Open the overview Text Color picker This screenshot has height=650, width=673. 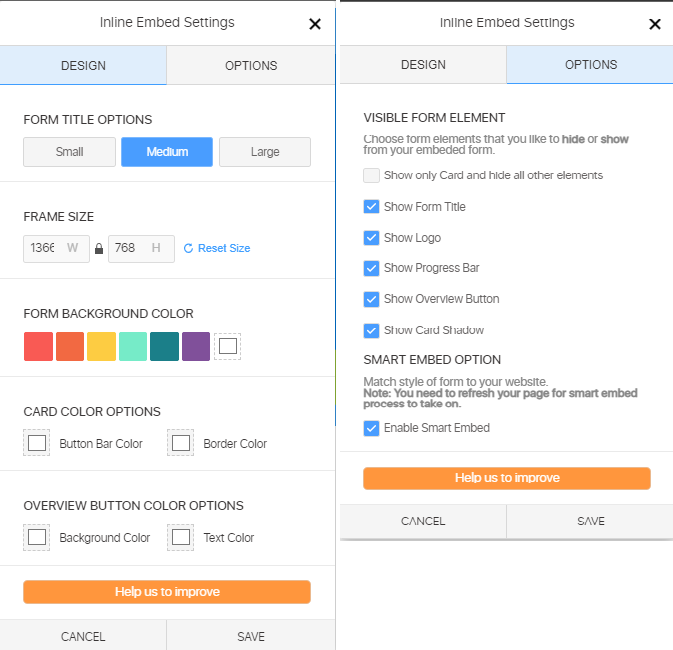point(181,537)
